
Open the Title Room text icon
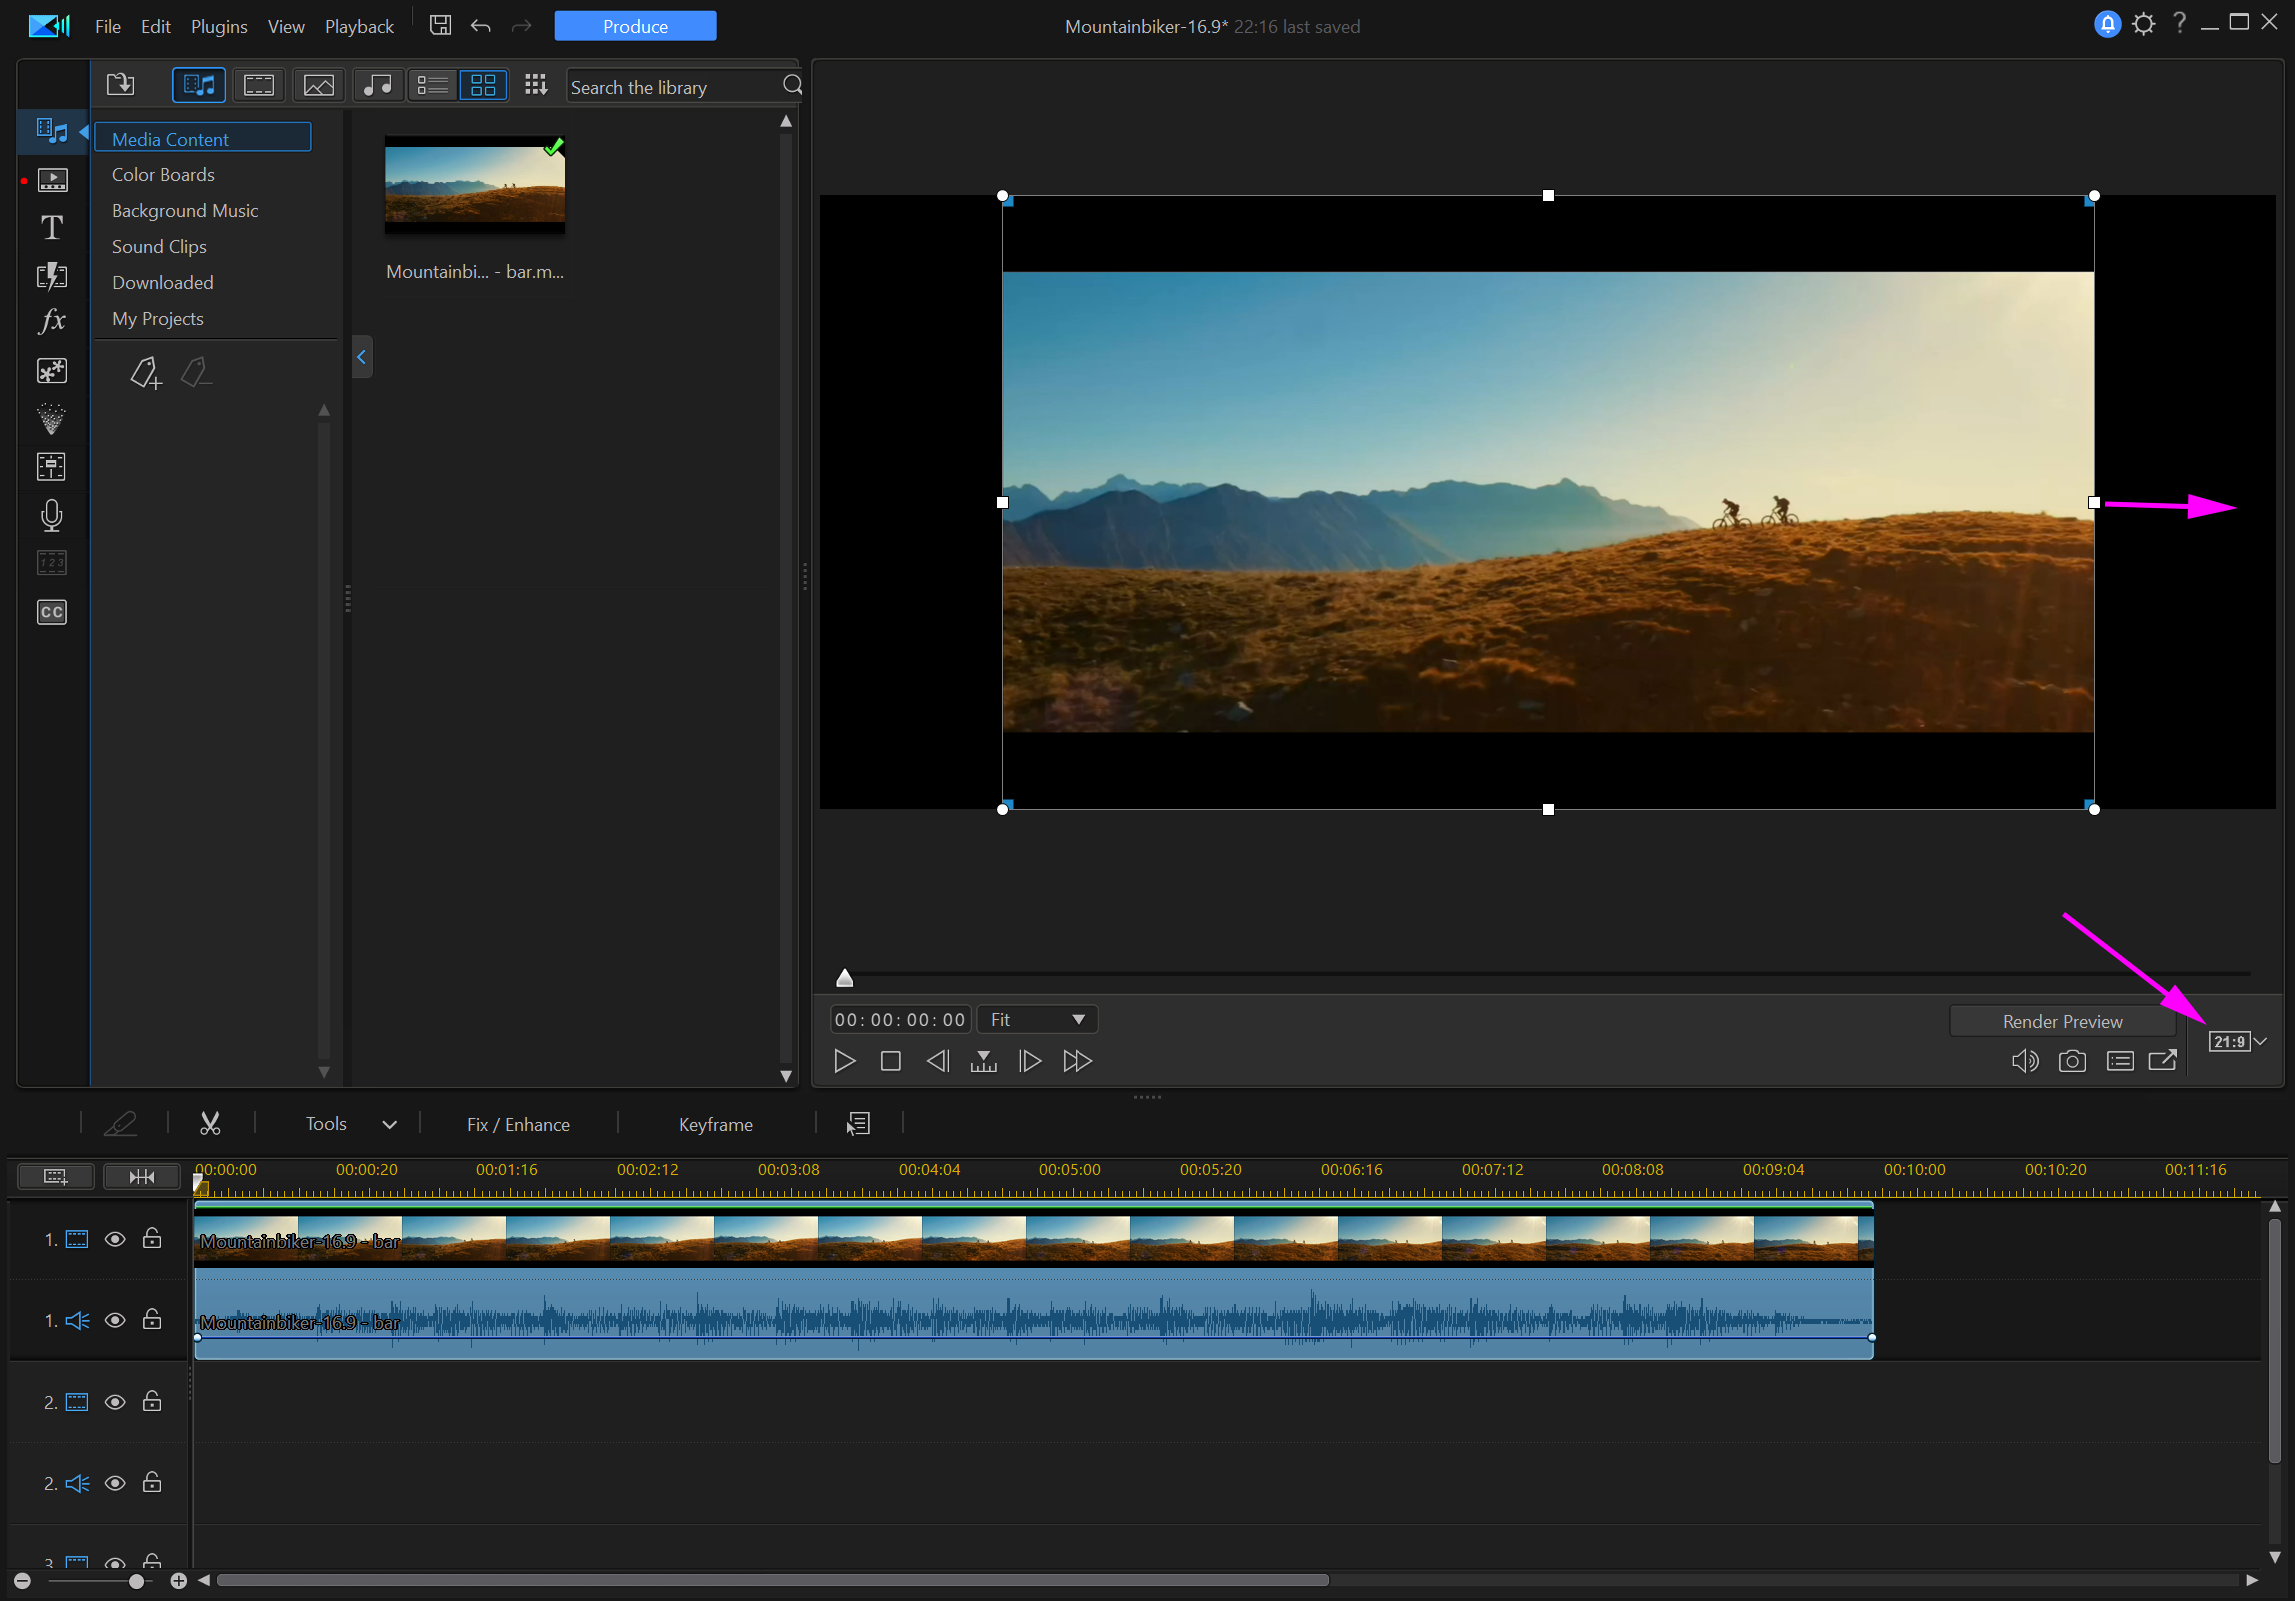tap(52, 228)
